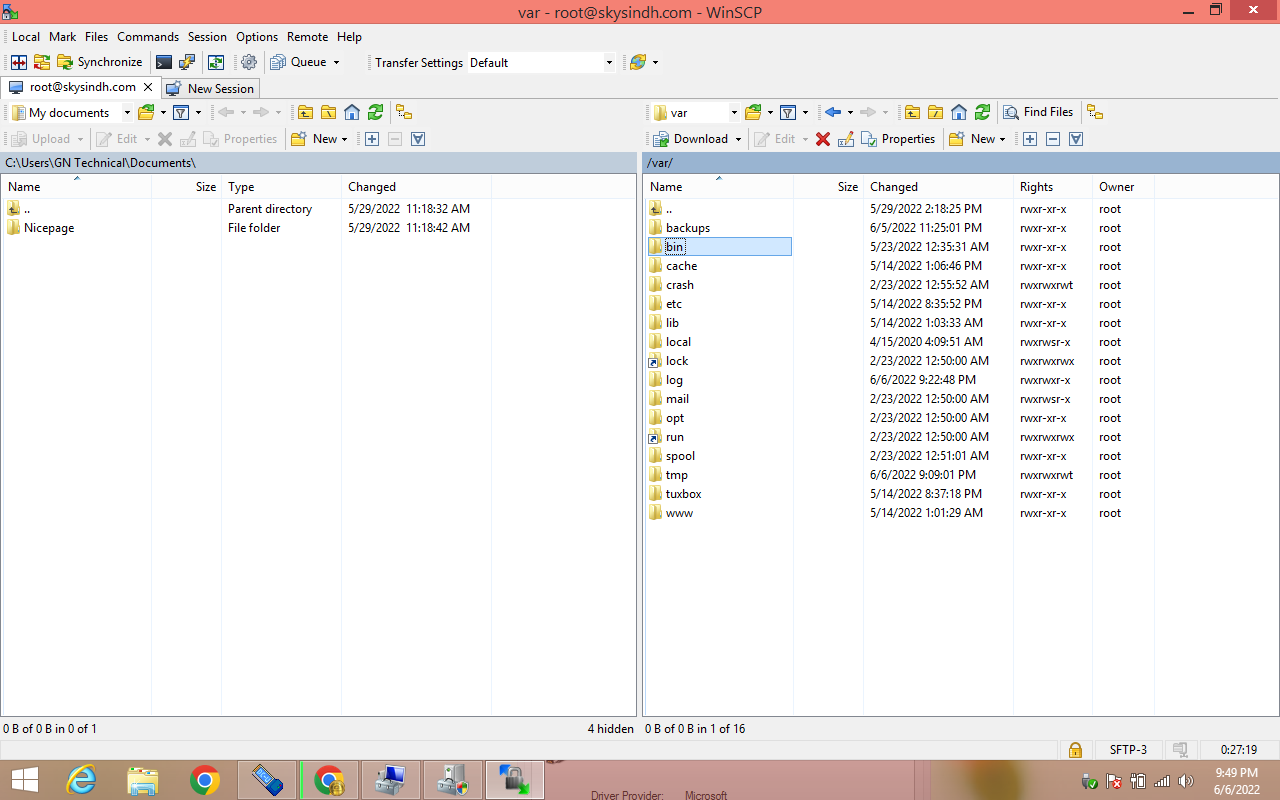Open the Session menu
The image size is (1280, 800).
(x=208, y=37)
